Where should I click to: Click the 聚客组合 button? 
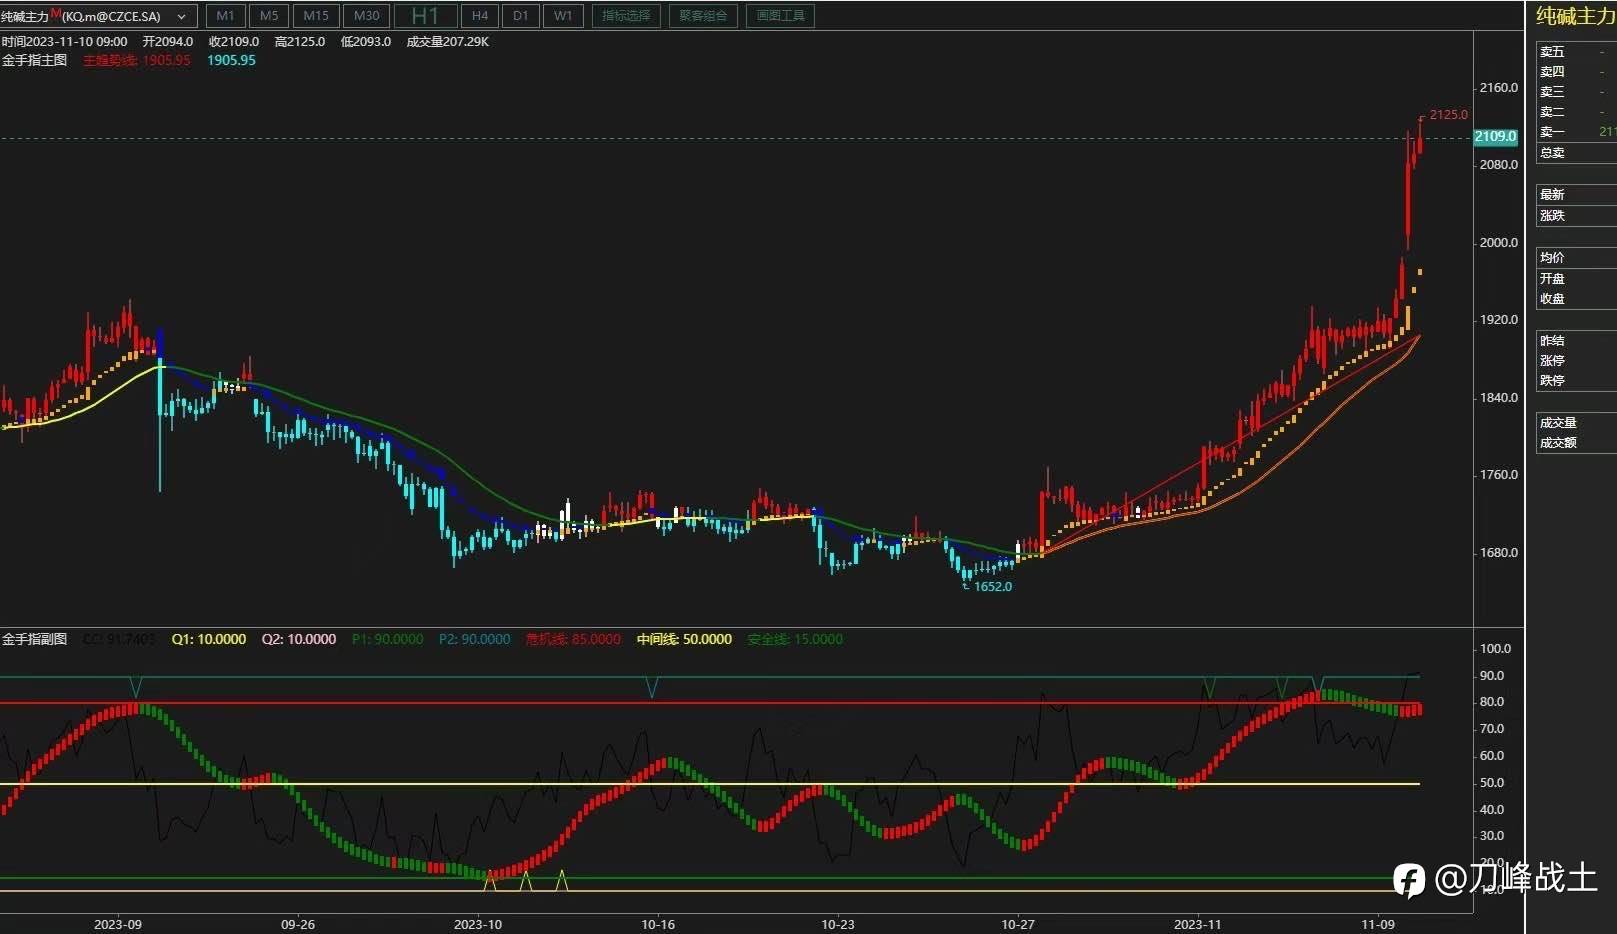click(x=703, y=16)
